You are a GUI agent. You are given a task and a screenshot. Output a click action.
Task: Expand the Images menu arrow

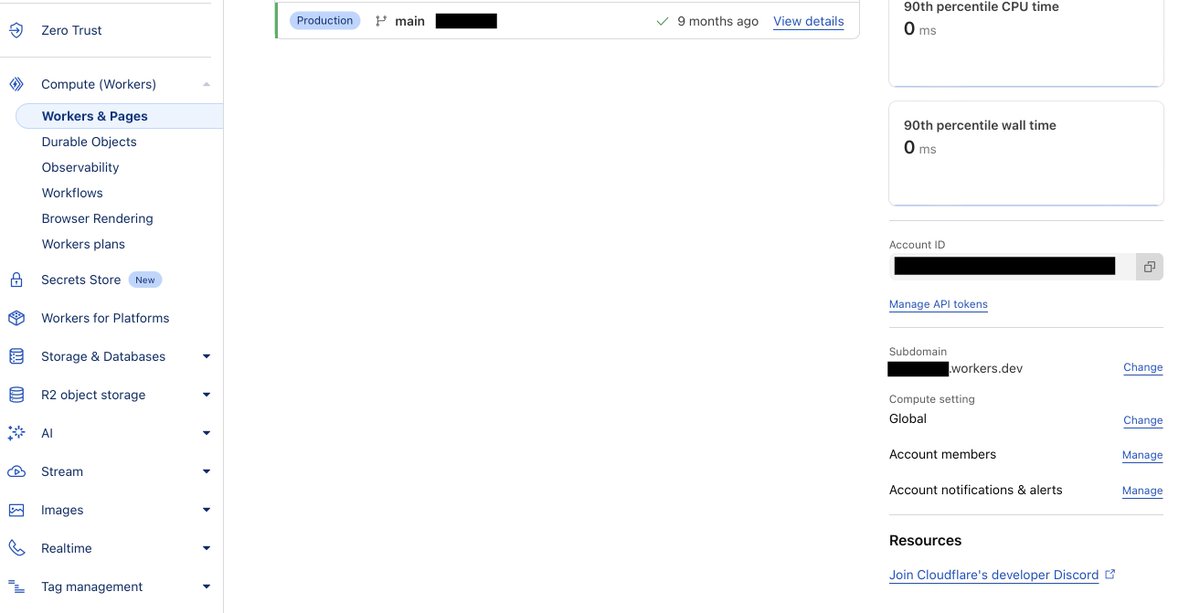[206, 510]
